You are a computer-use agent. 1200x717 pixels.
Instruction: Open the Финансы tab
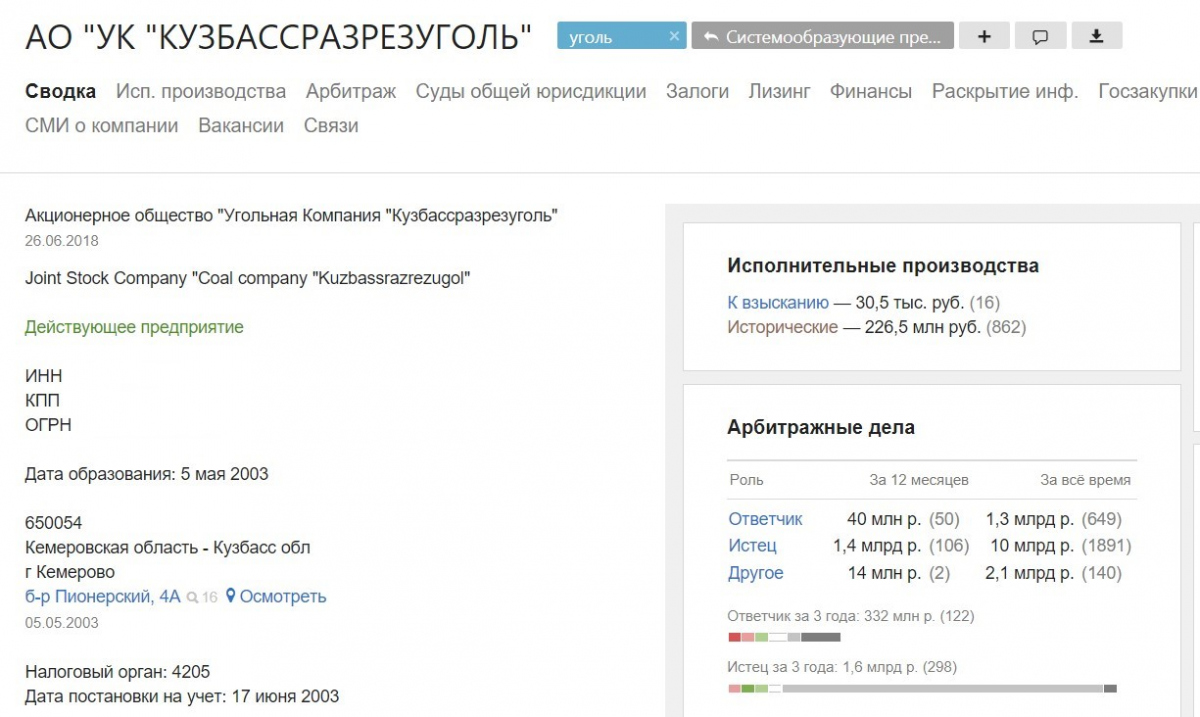point(871,91)
